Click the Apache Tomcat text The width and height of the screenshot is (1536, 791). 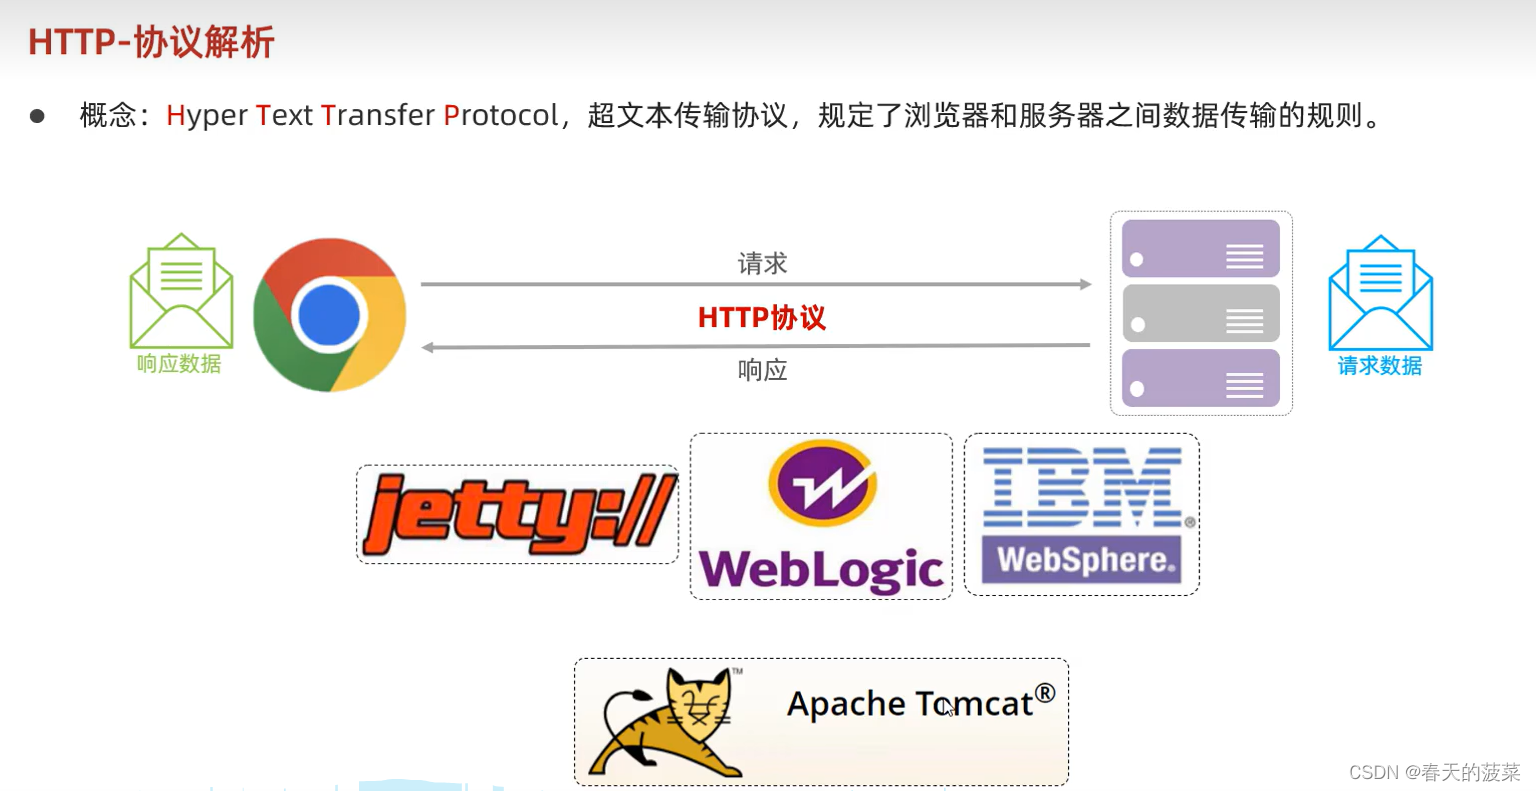click(x=921, y=702)
